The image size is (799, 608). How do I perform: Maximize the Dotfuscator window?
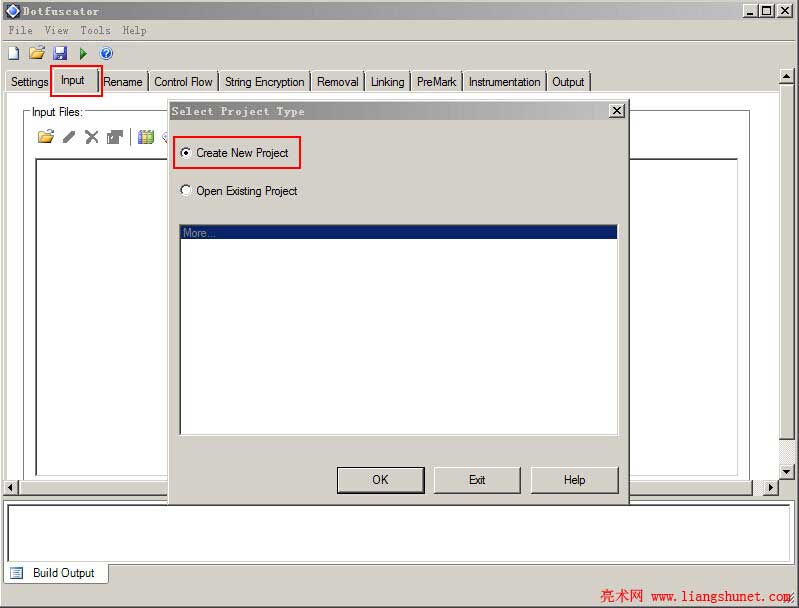tap(766, 11)
